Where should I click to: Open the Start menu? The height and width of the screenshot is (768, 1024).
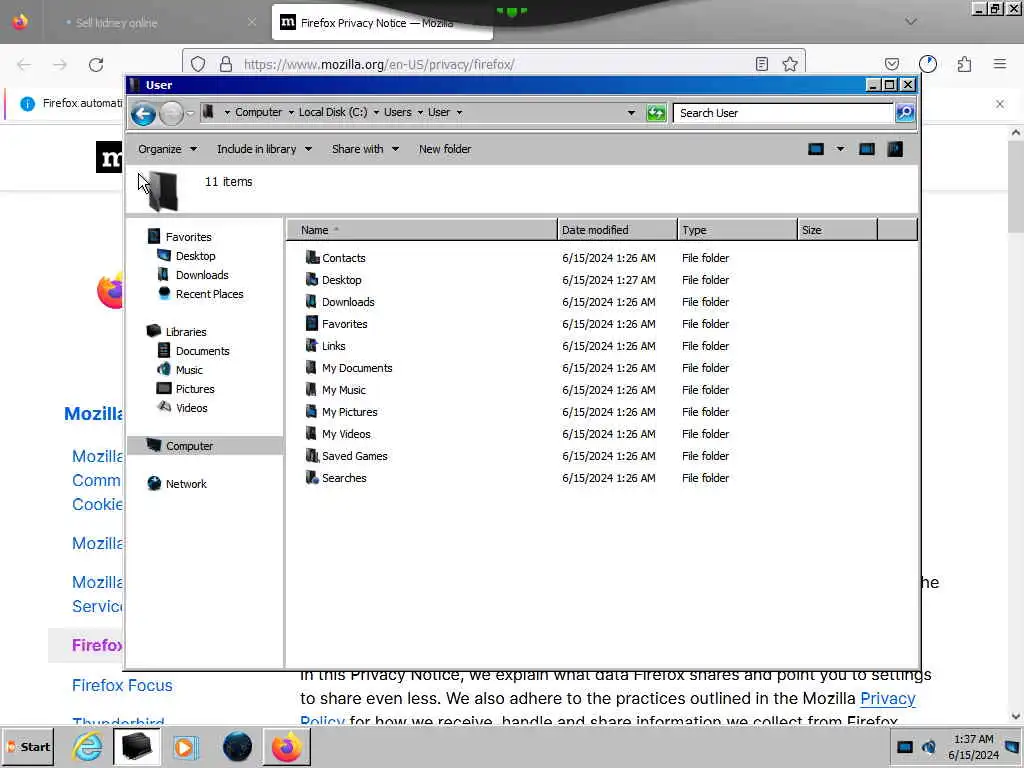click(x=28, y=746)
